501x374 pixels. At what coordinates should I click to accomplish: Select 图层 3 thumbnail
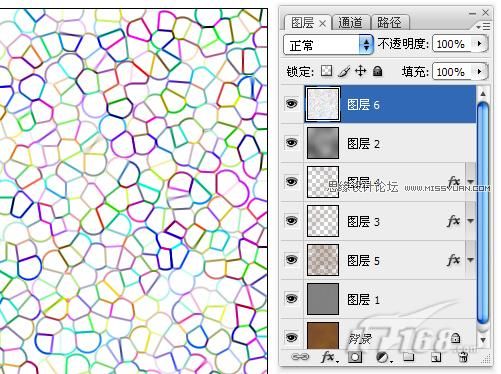[x=323, y=221]
